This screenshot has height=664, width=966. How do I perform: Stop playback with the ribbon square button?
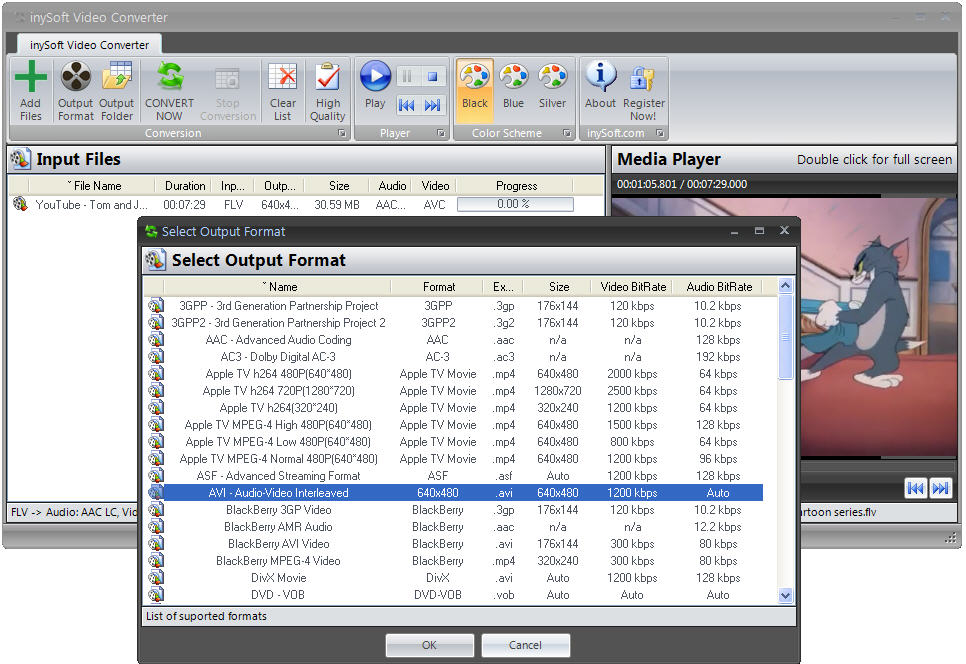tap(432, 76)
